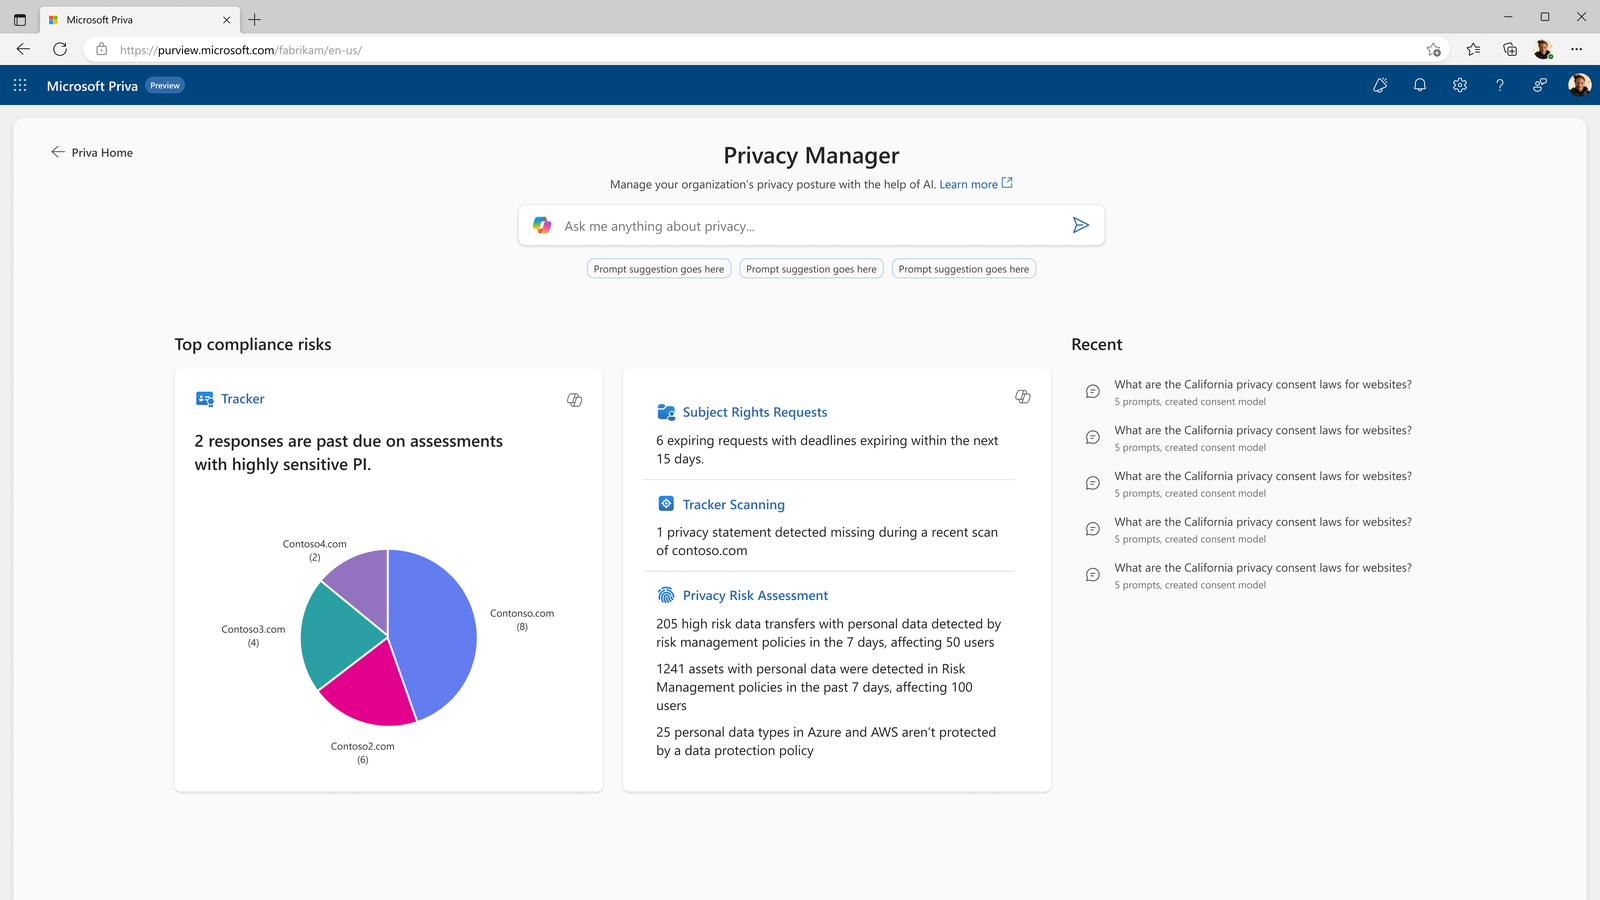Select the Microsoft Priva browser tab
This screenshot has height=900, width=1600.
pyautogui.click(x=139, y=19)
